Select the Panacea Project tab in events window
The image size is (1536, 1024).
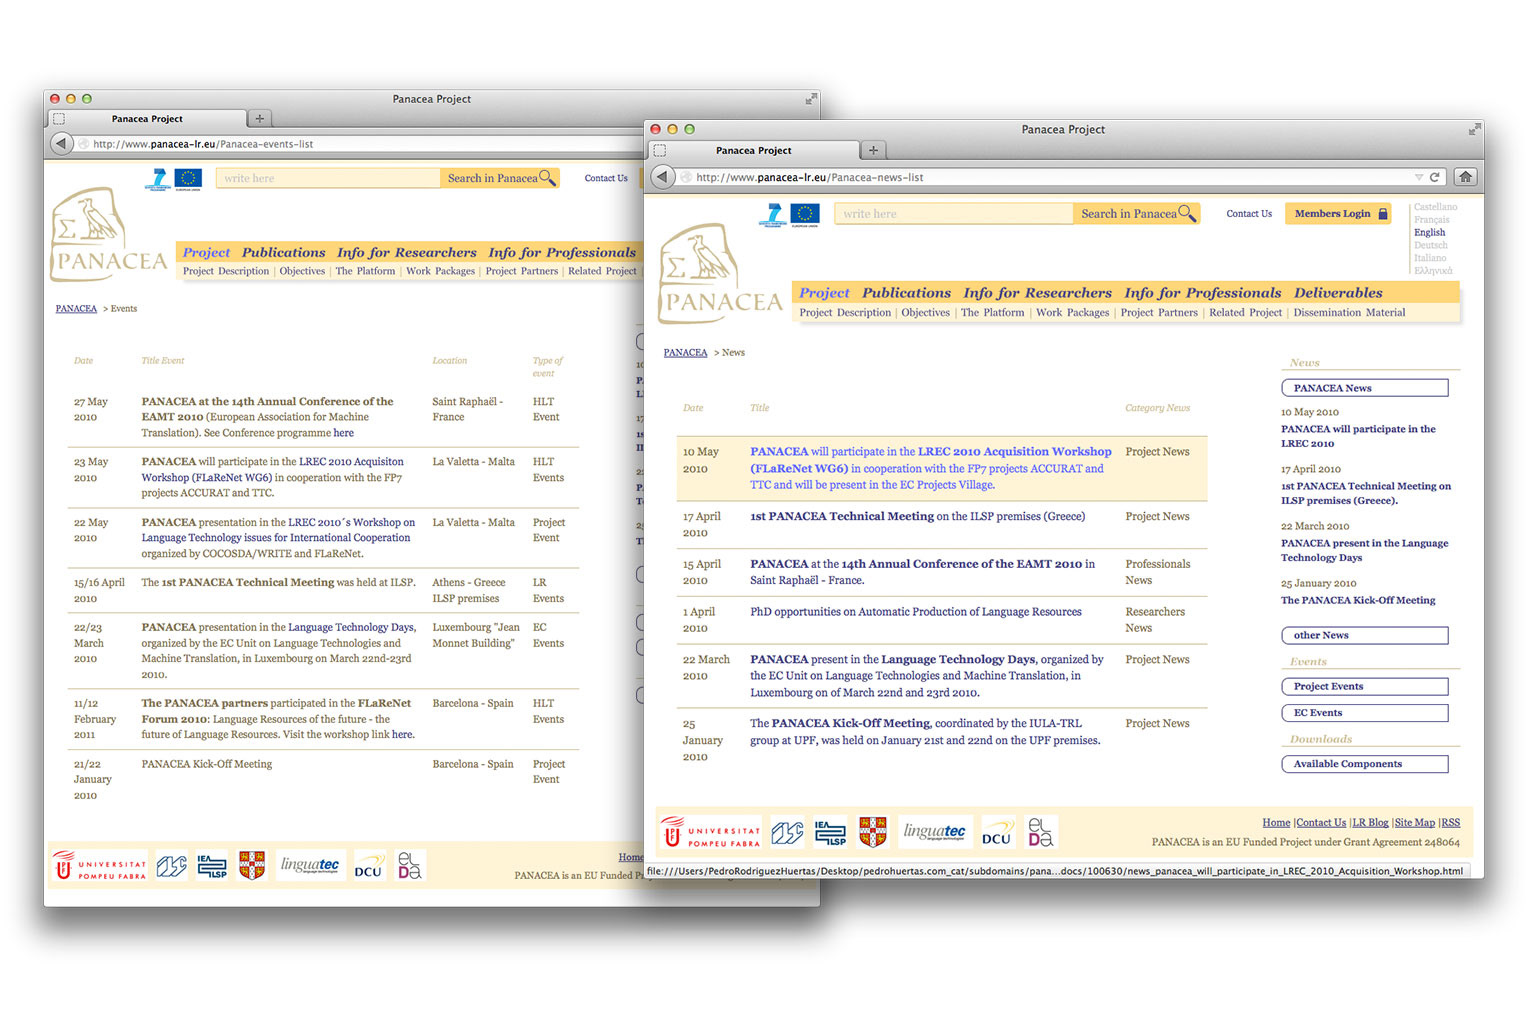[147, 118]
